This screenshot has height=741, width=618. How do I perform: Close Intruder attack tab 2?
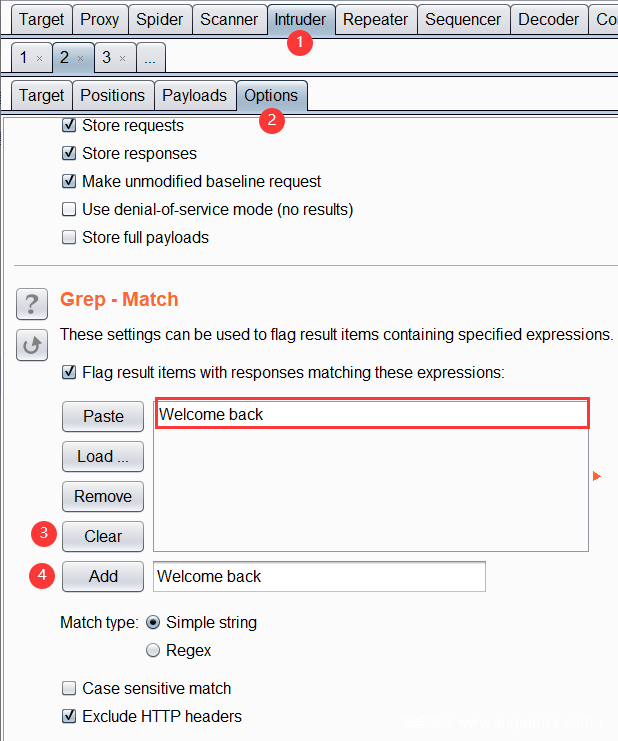81,59
